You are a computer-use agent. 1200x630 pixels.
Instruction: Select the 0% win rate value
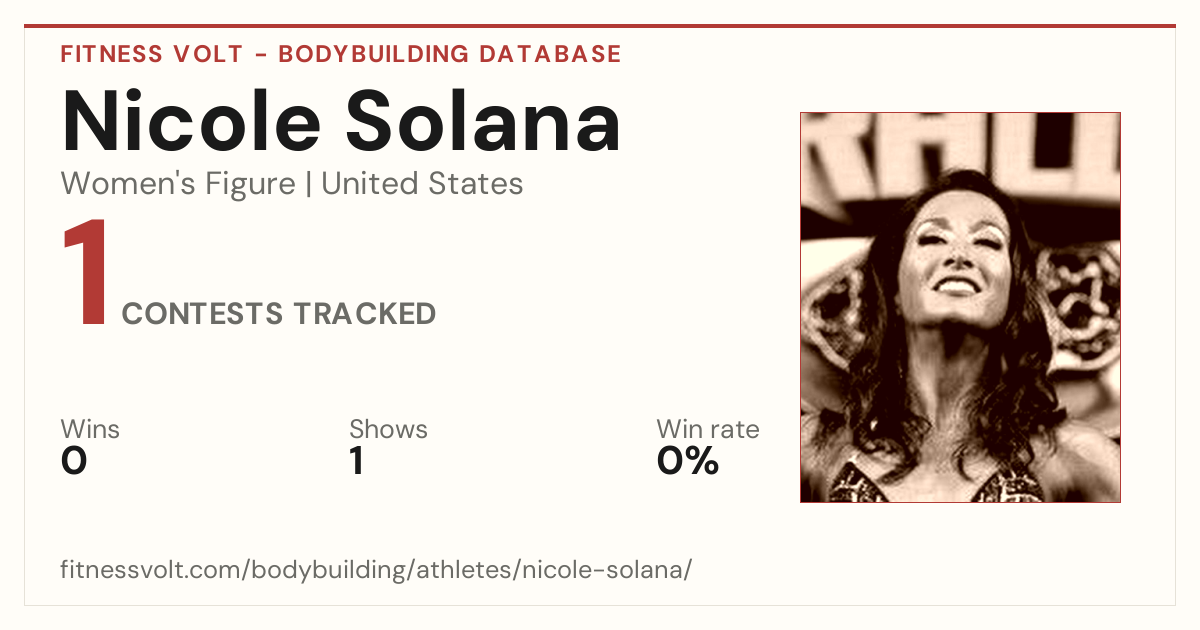[x=688, y=462]
